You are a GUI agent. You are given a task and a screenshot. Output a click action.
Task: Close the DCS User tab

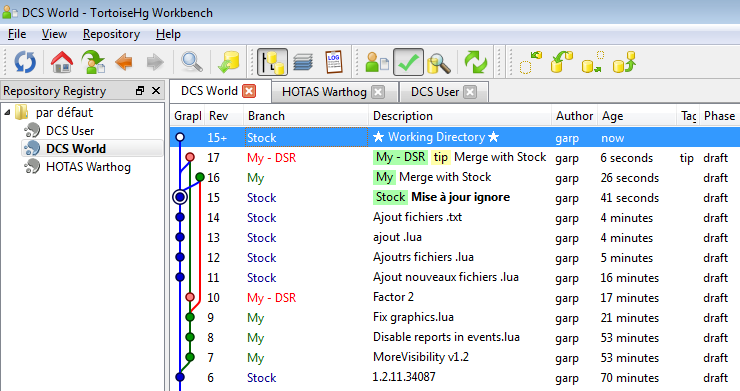coord(470,92)
